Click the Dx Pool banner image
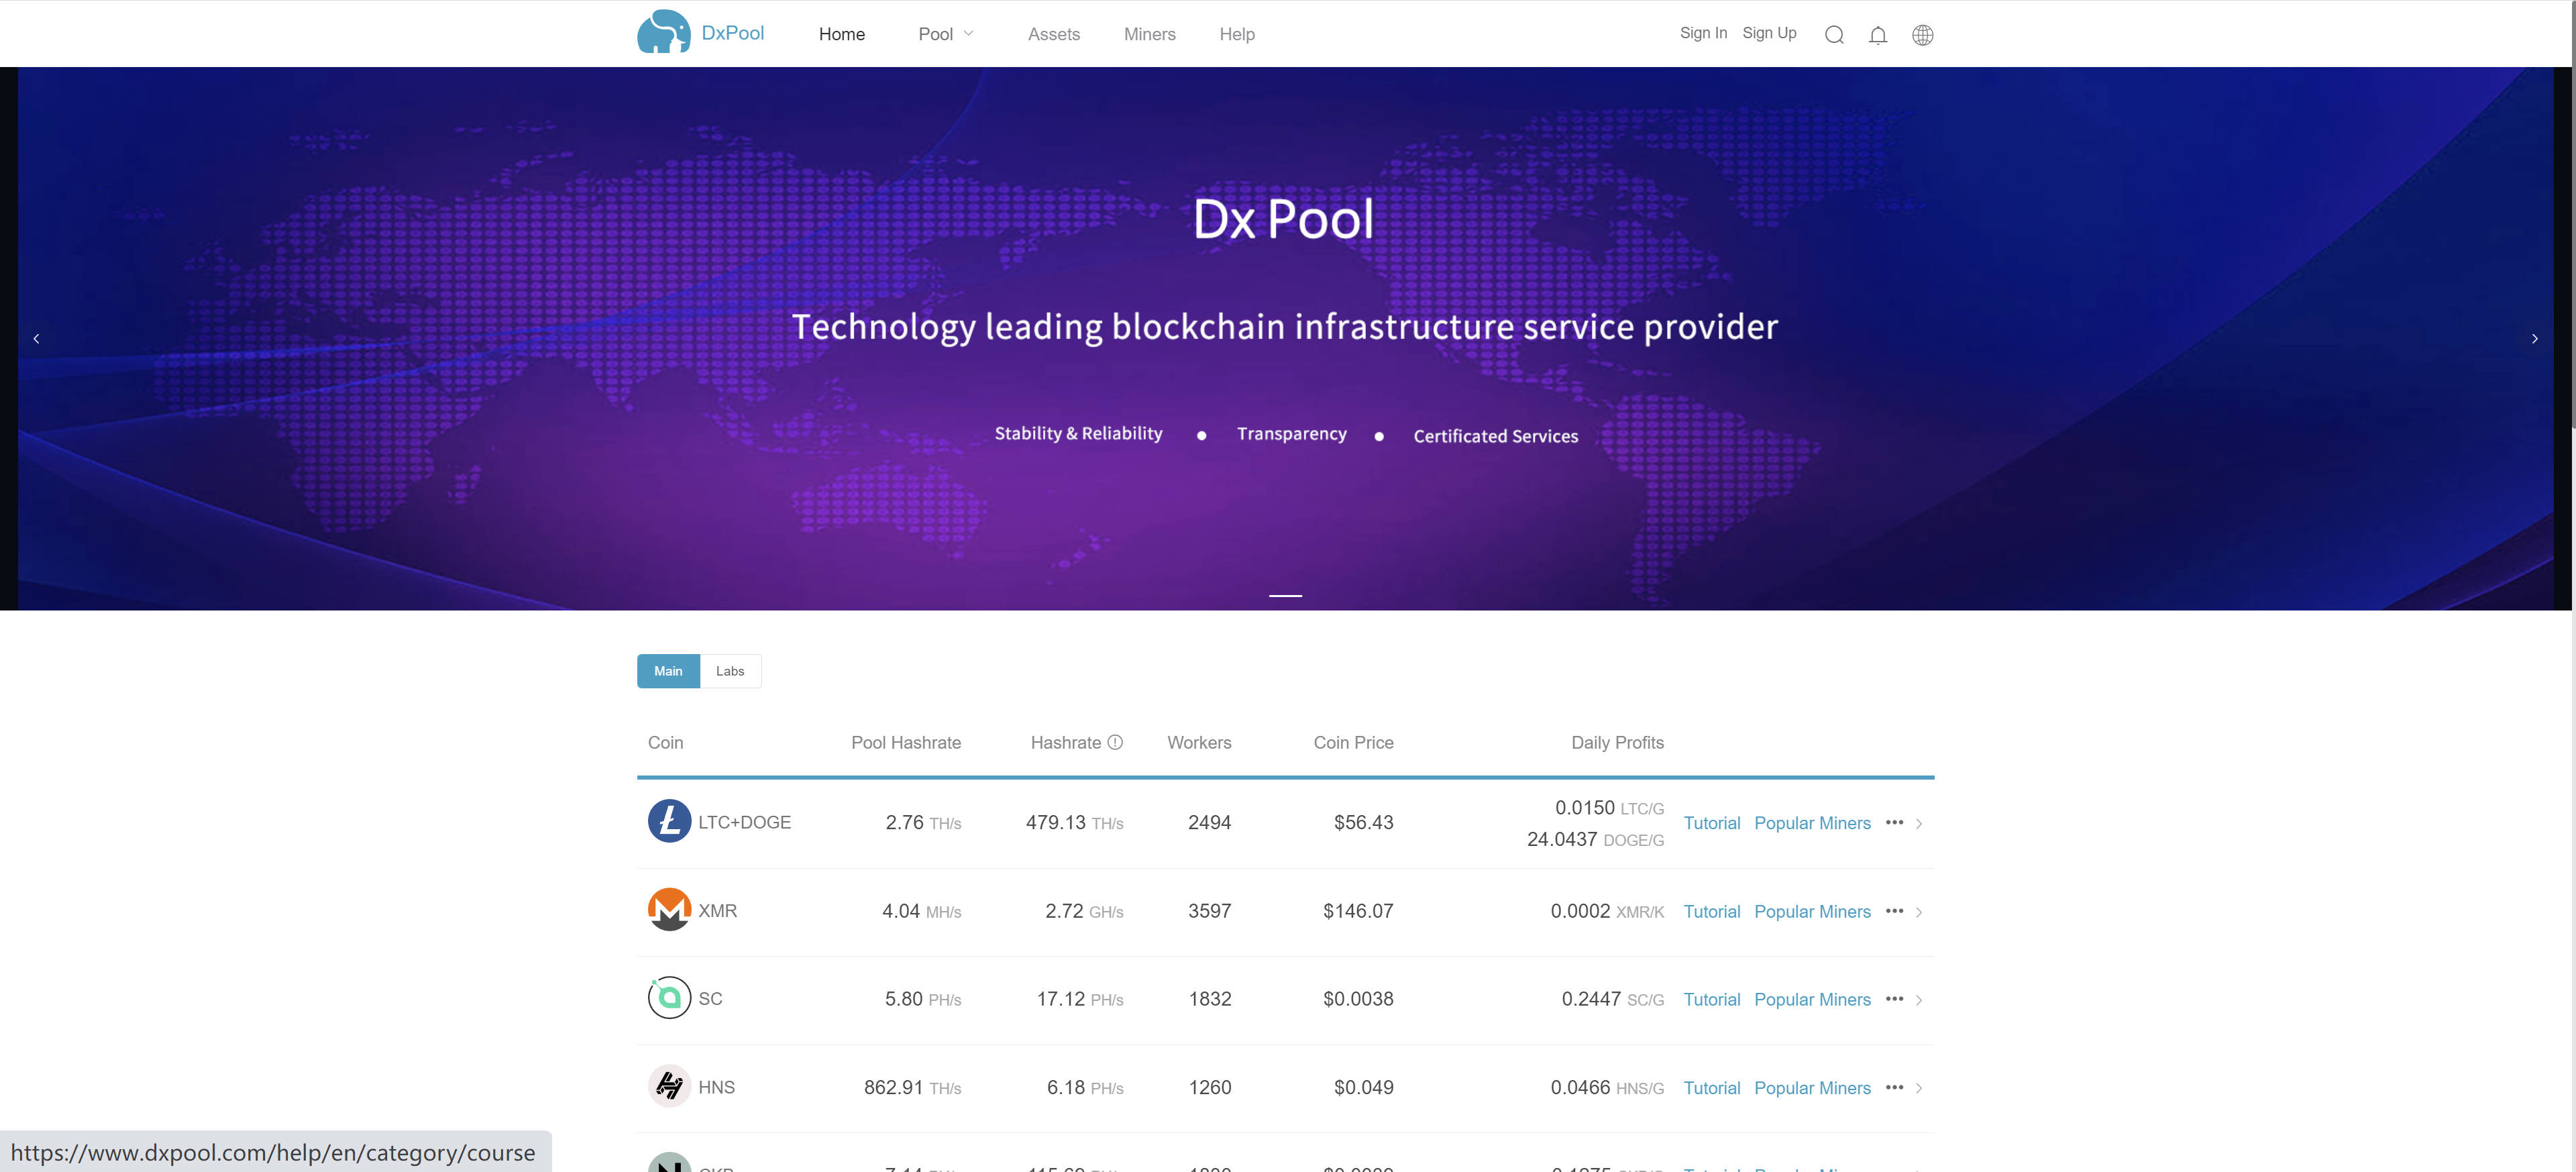The width and height of the screenshot is (2576, 1172). tap(1285, 339)
